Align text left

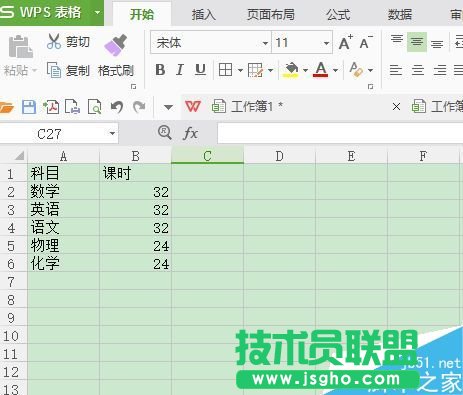click(396, 70)
